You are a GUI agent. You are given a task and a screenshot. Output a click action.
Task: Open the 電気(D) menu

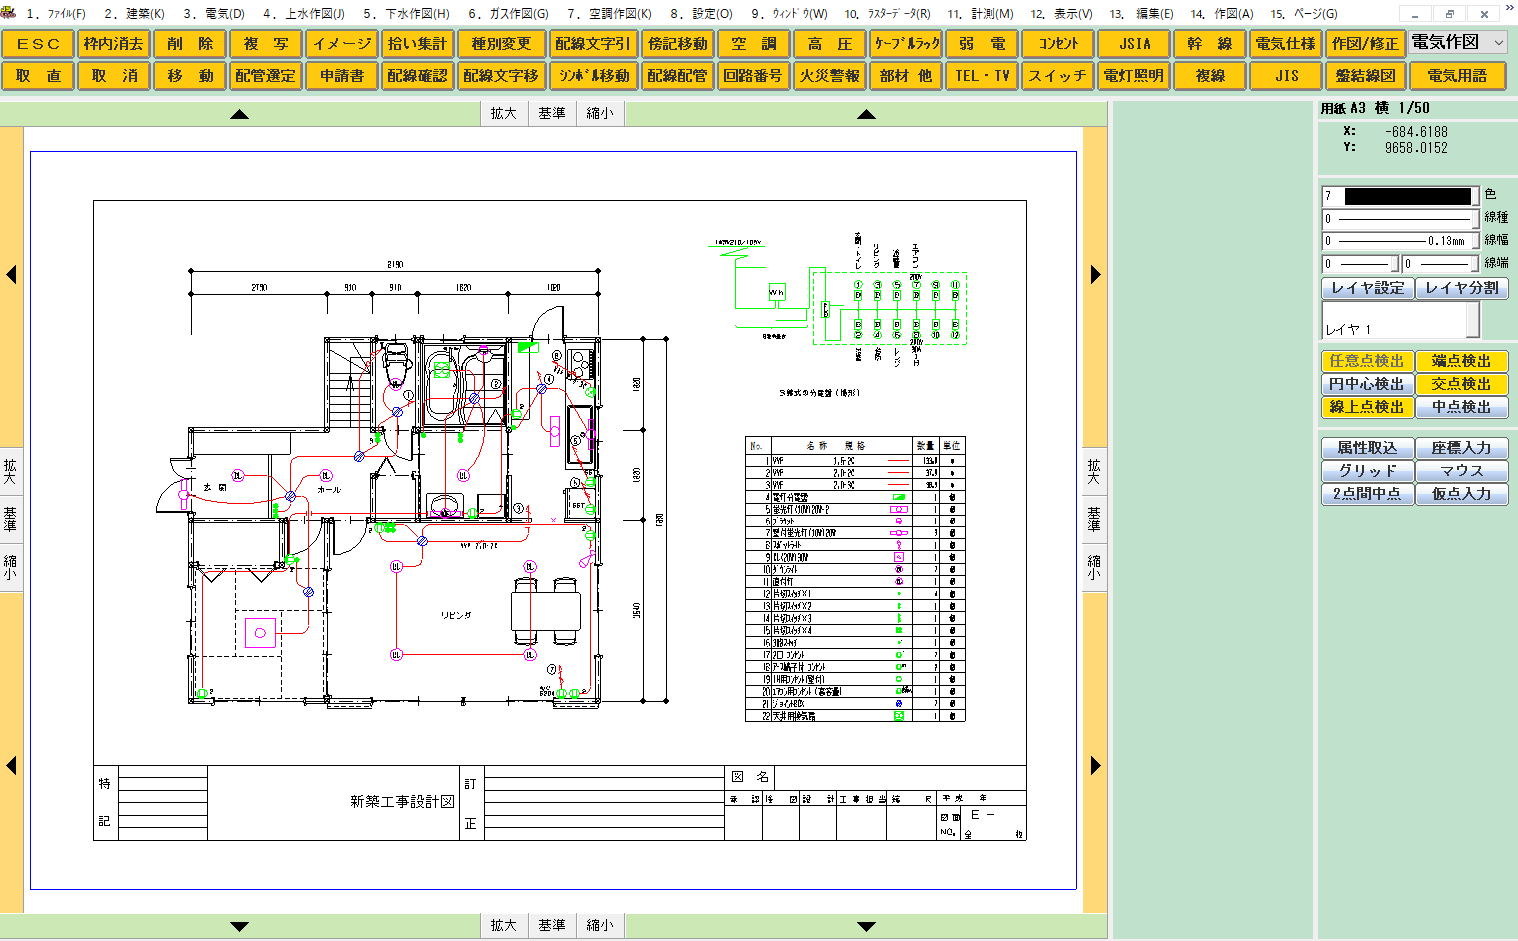pos(214,14)
